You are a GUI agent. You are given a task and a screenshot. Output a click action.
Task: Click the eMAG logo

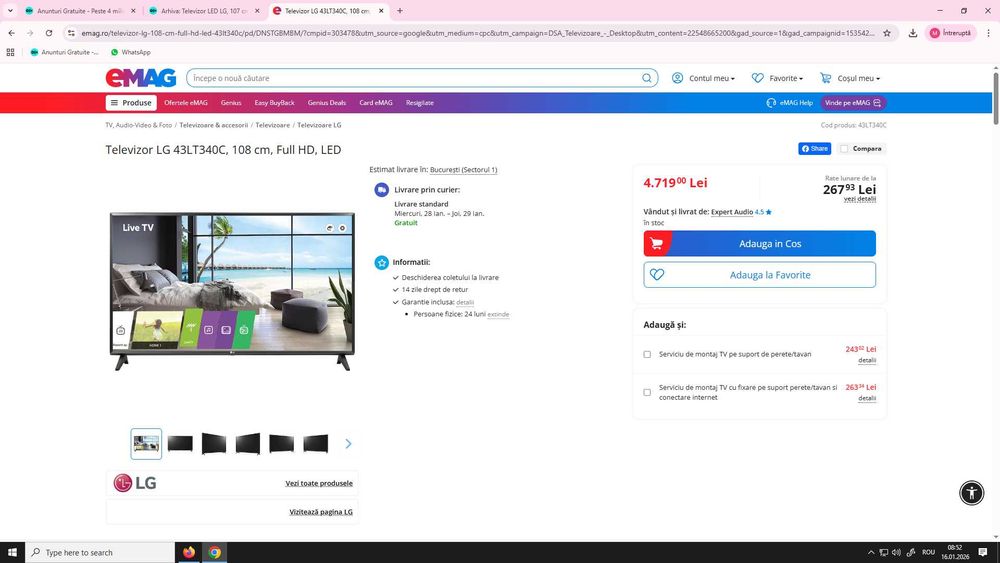(141, 78)
